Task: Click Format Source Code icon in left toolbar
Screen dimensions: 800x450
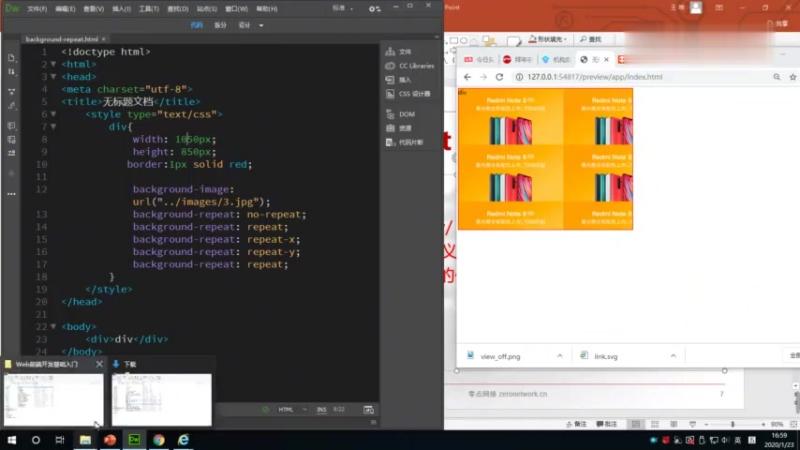Action: (11, 106)
